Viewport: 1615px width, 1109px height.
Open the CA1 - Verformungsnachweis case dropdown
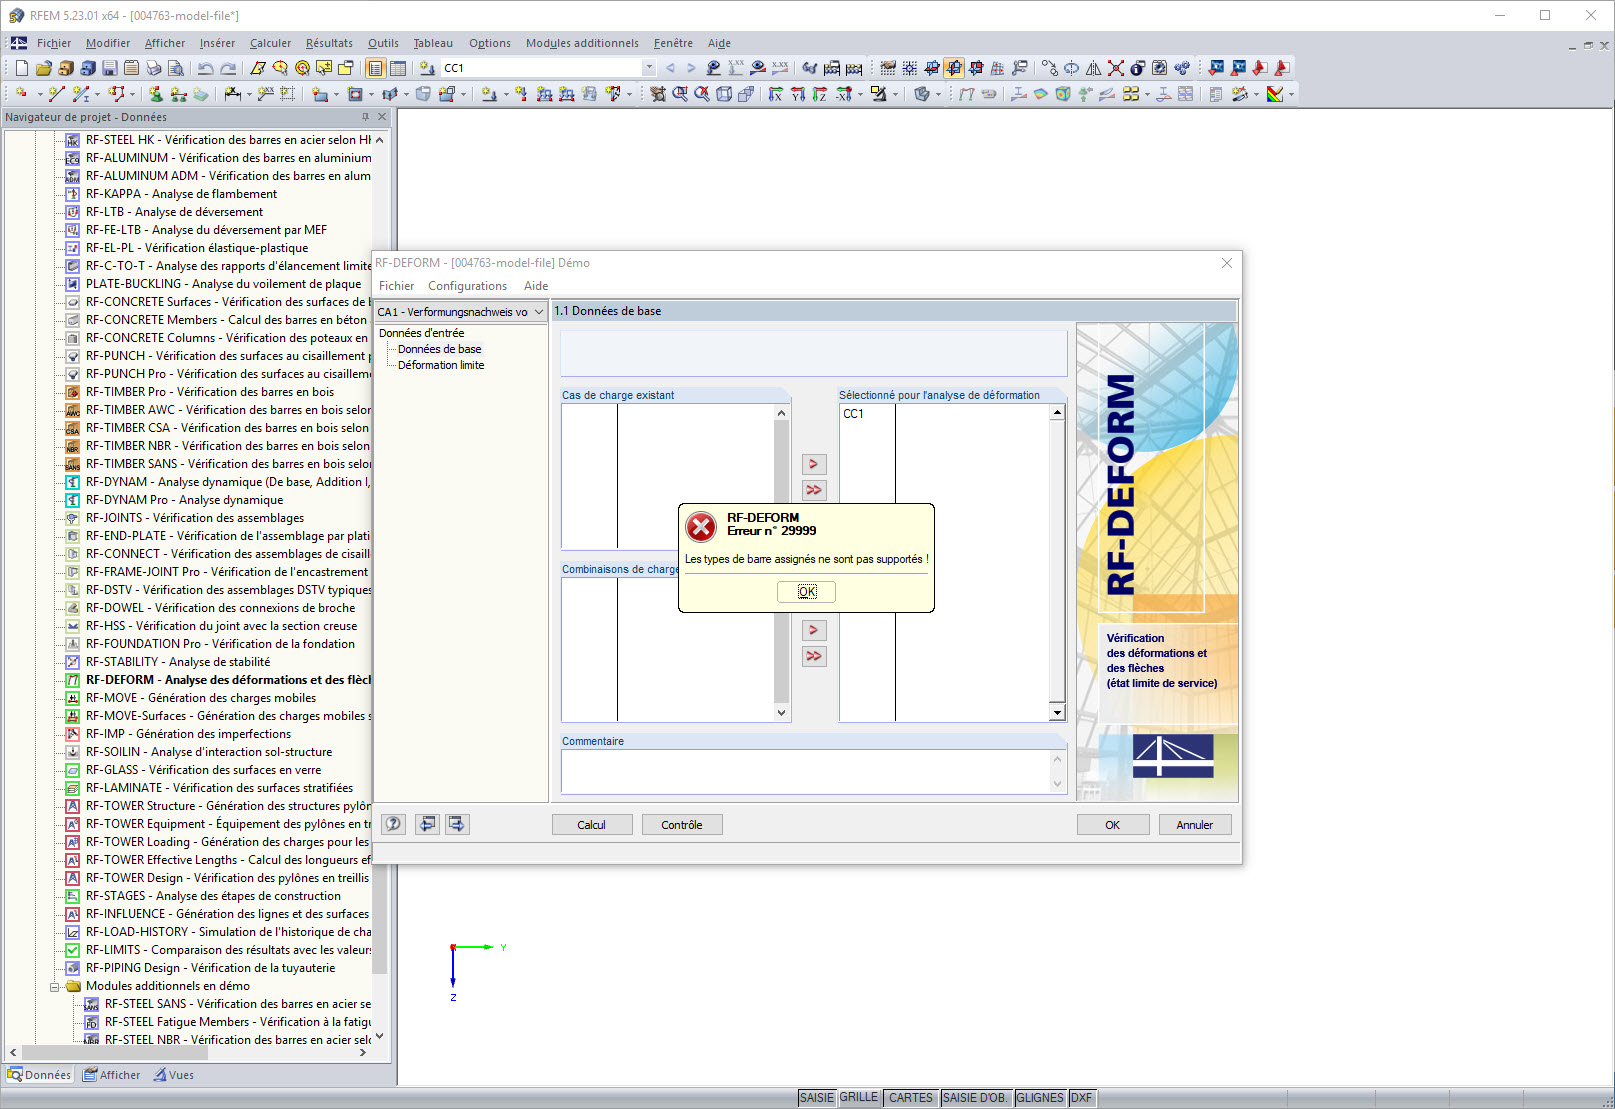[x=539, y=312]
